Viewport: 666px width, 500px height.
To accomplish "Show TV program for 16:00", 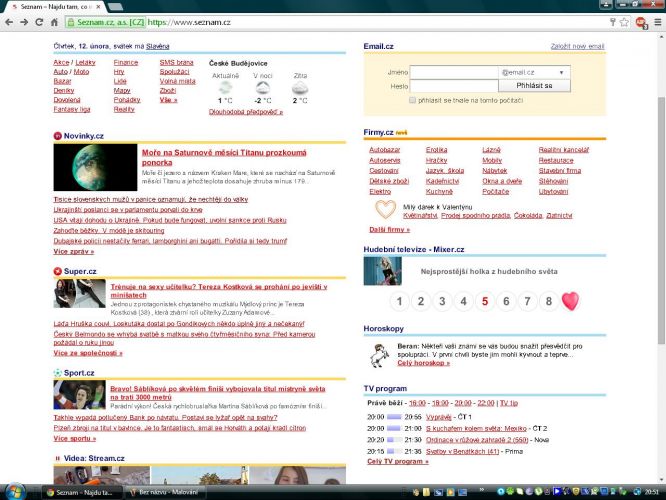I will tap(417, 403).
